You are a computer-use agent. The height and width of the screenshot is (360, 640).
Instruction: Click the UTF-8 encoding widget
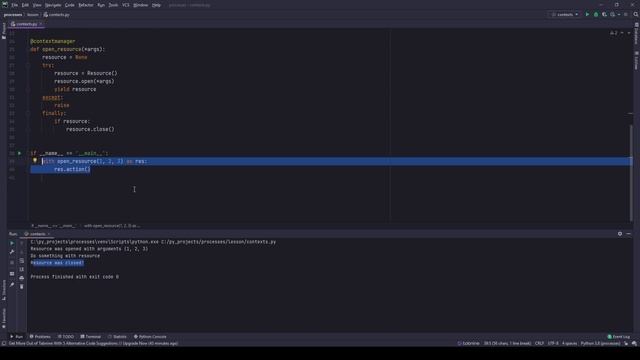[x=553, y=344]
